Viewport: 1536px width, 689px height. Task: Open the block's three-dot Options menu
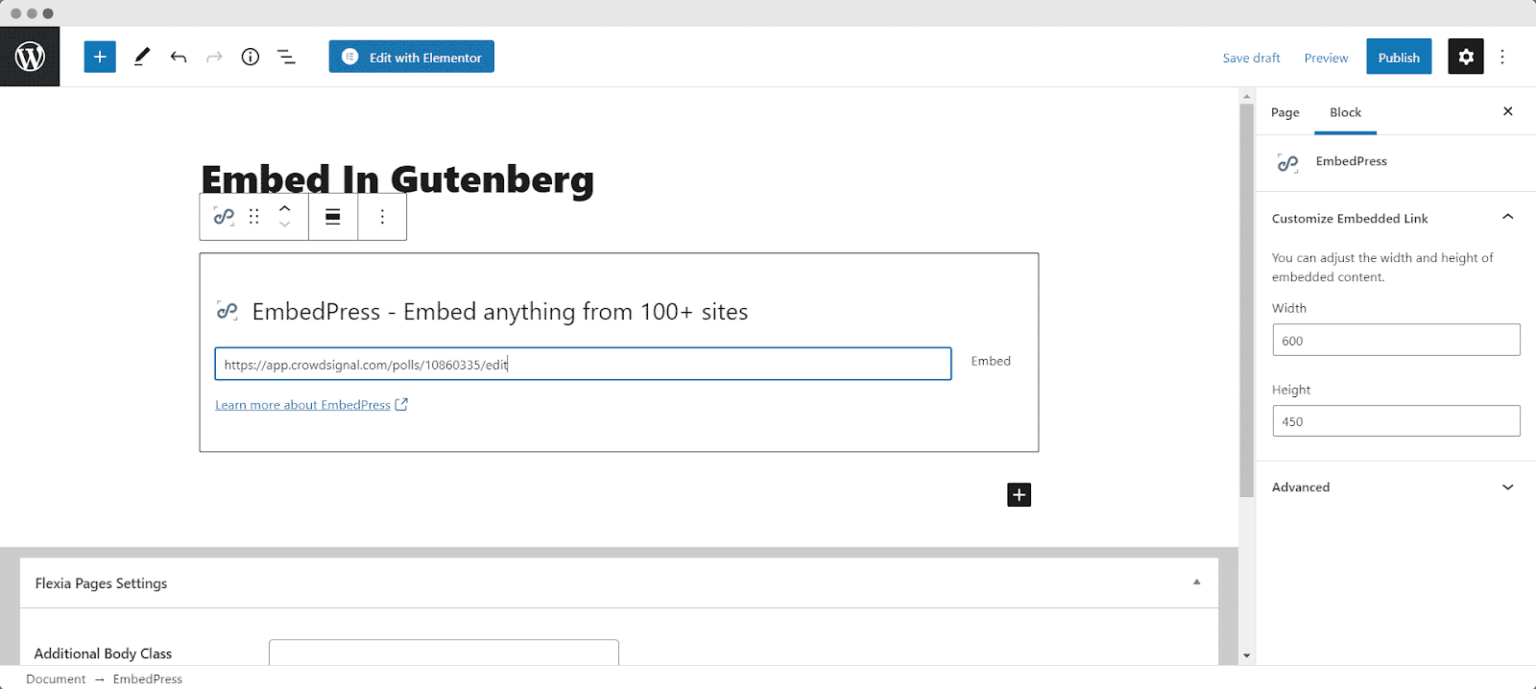pyautogui.click(x=382, y=216)
